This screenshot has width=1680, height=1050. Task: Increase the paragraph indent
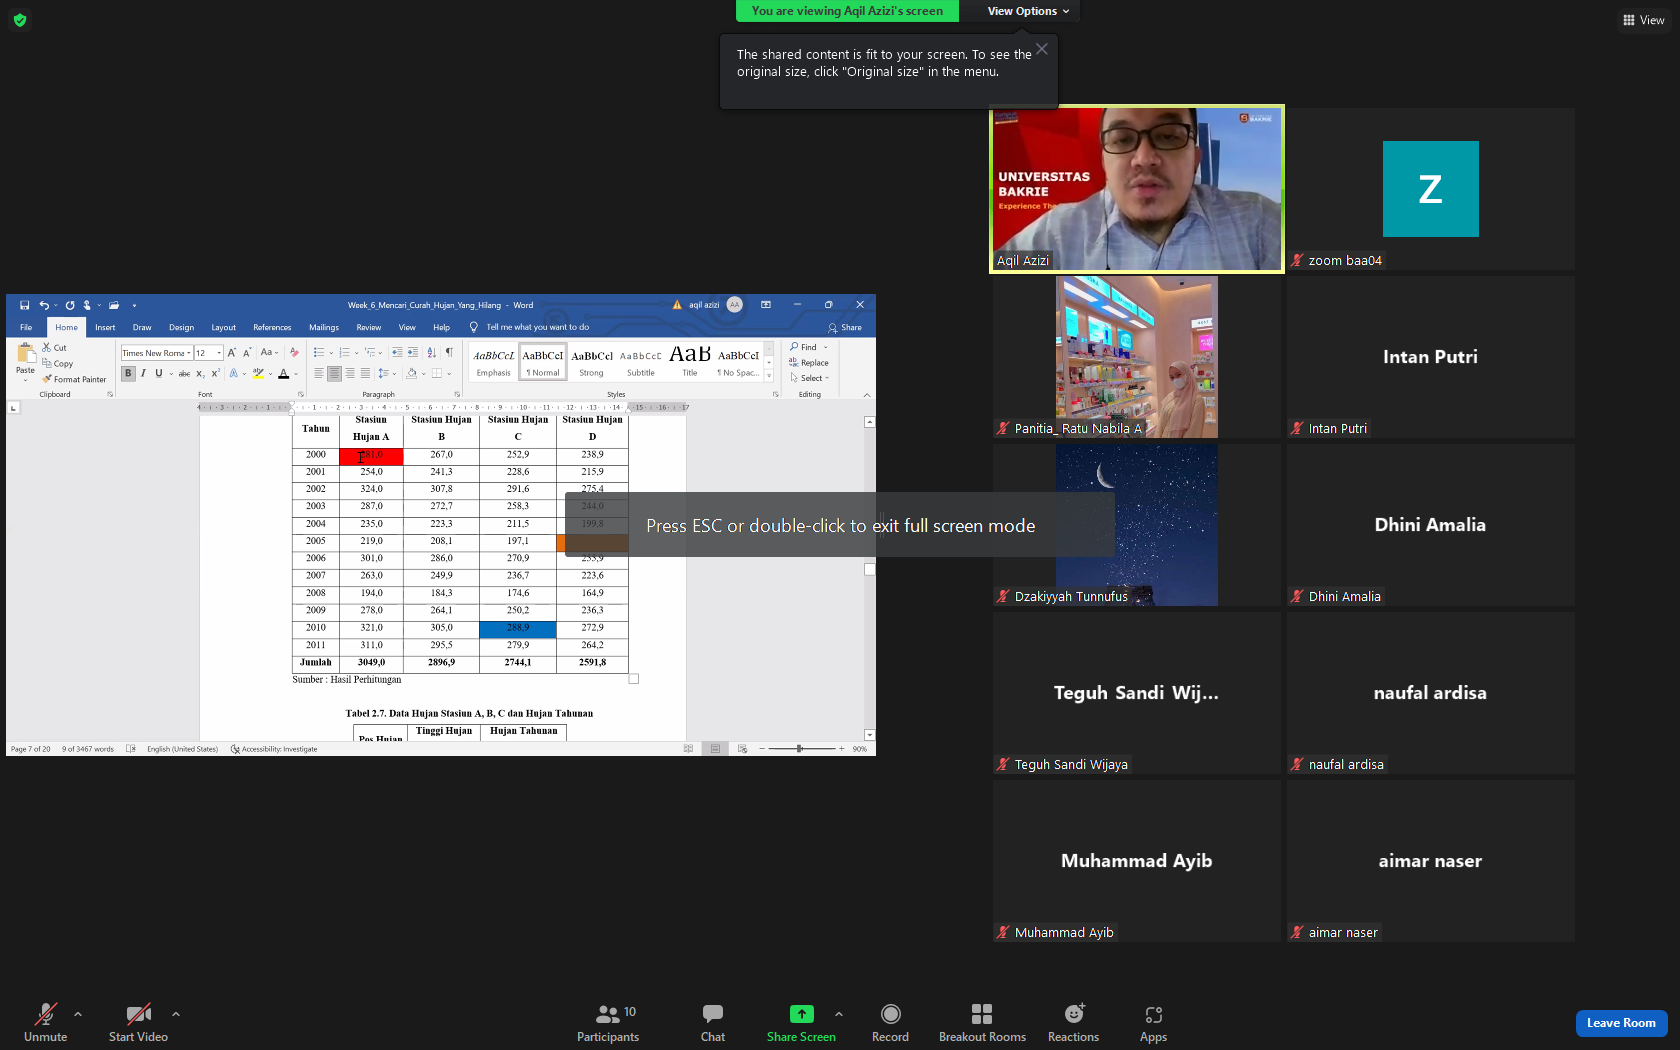pos(413,352)
